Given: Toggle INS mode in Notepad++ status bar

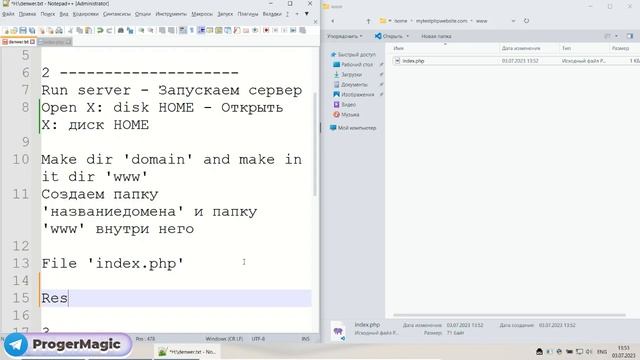Looking at the screenshot, I should 305,339.
